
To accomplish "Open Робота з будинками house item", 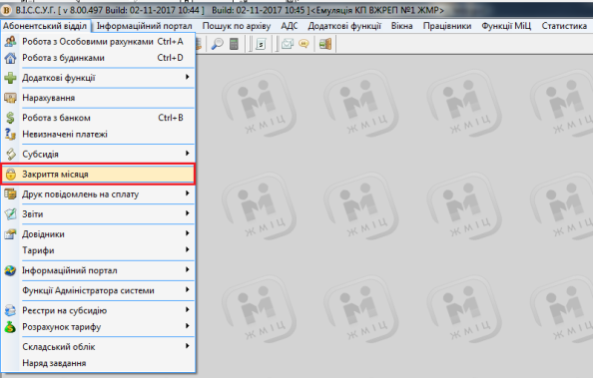I will pos(98,58).
